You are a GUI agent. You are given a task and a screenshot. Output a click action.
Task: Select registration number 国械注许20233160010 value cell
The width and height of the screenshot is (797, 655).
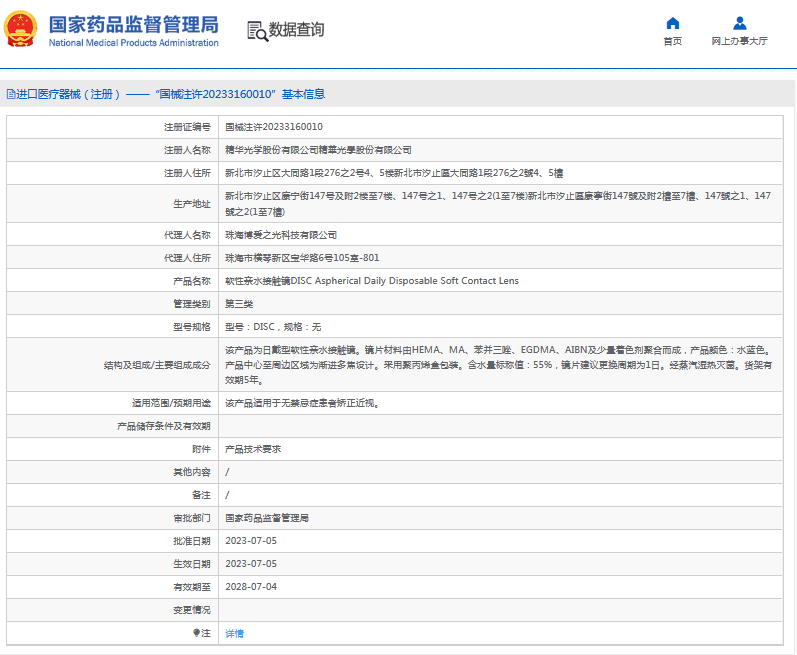tap(274, 127)
